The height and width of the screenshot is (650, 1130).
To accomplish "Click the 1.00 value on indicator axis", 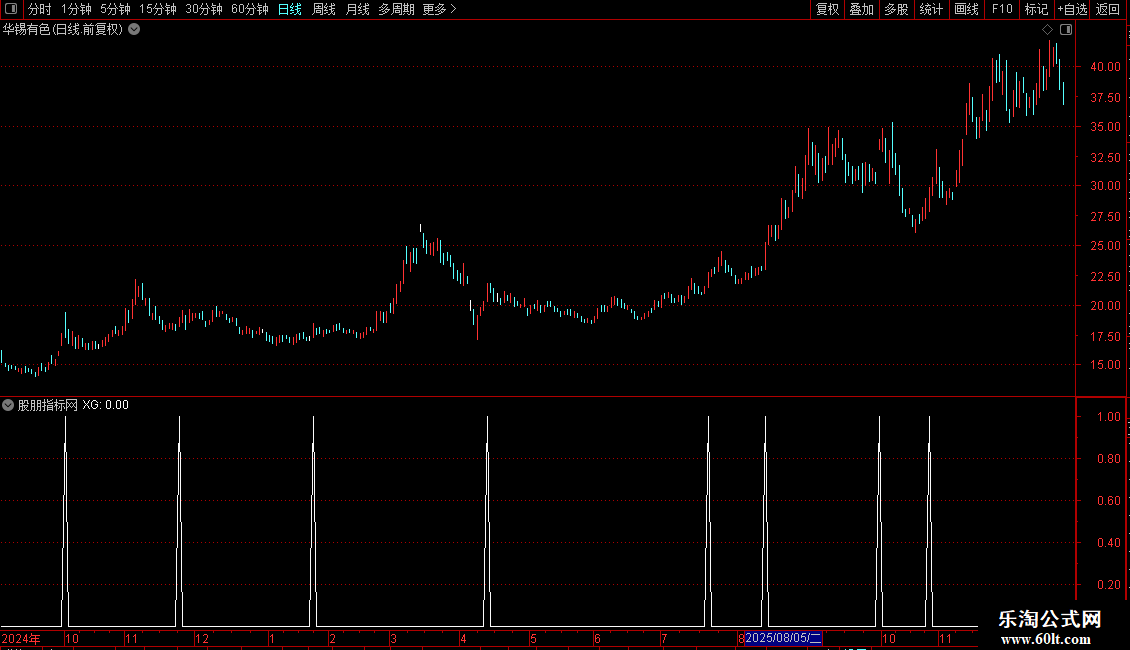I will pyautogui.click(x=1108, y=417).
